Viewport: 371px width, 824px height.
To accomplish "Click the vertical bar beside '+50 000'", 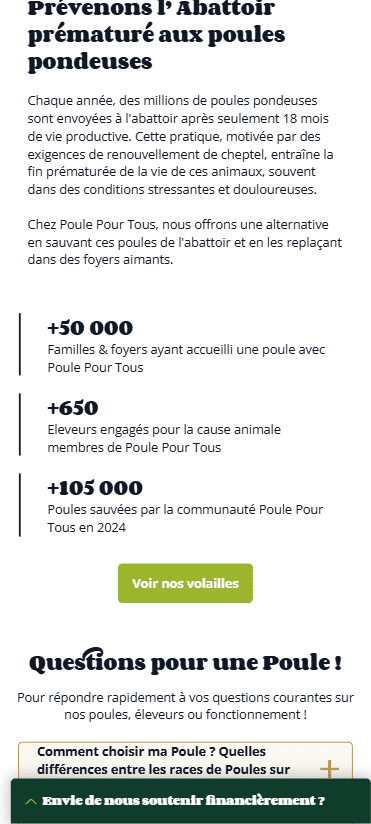I will click(x=20, y=344).
